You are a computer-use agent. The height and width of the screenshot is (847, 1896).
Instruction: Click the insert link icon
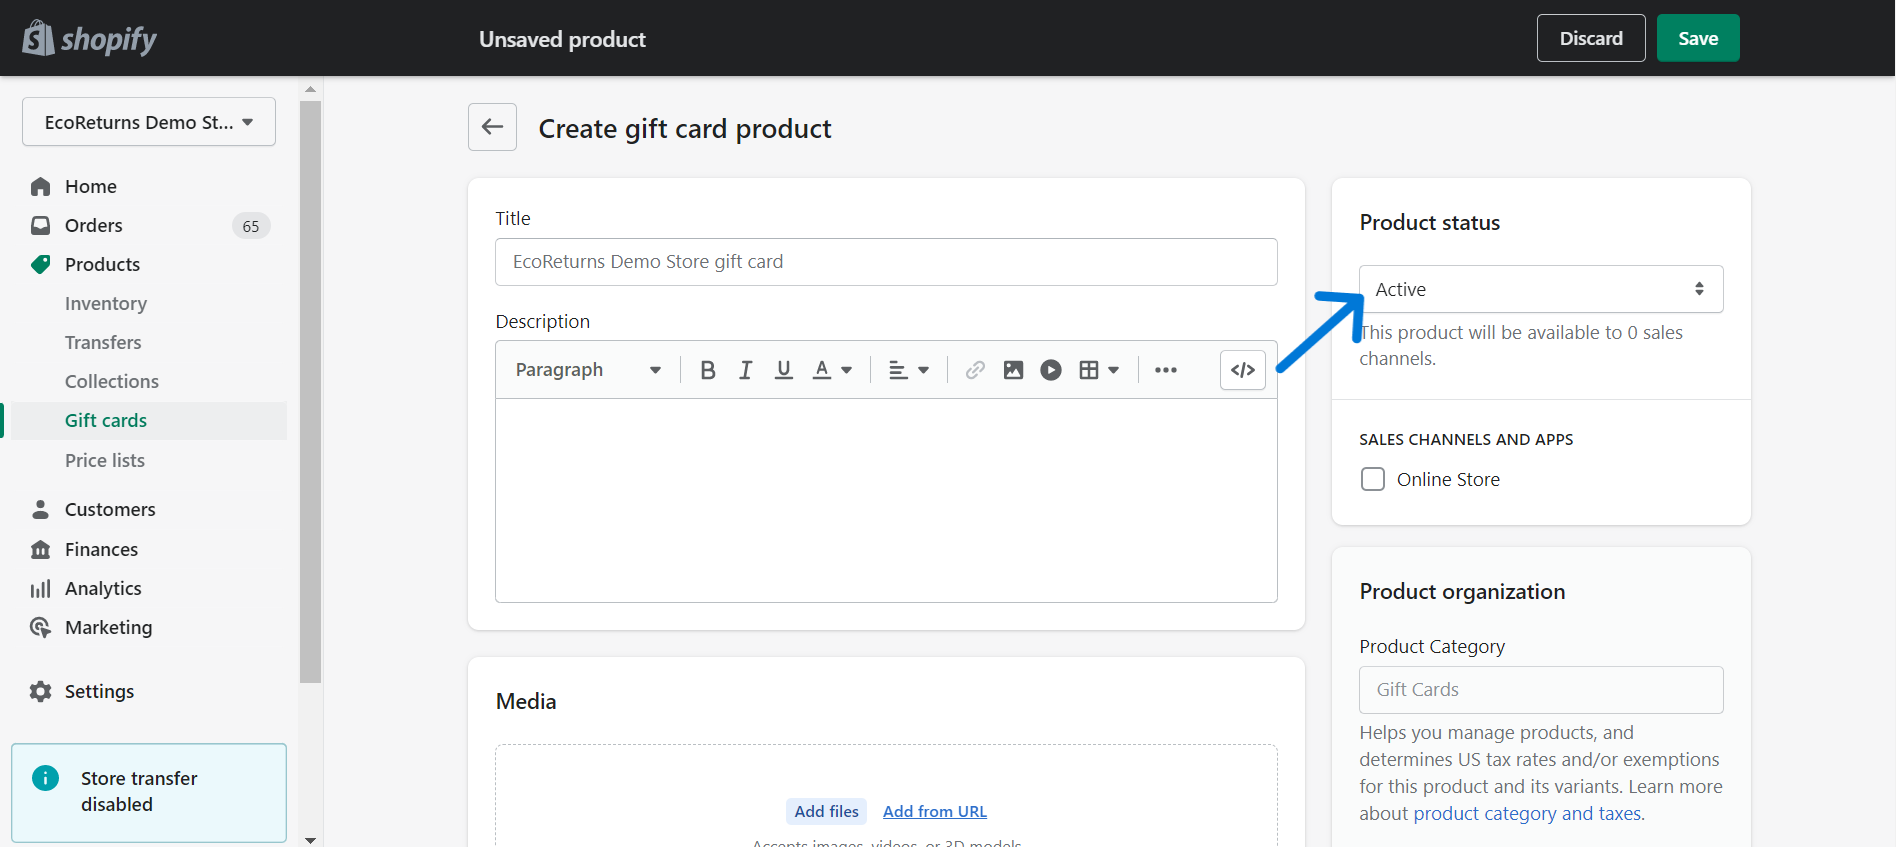[x=975, y=370]
